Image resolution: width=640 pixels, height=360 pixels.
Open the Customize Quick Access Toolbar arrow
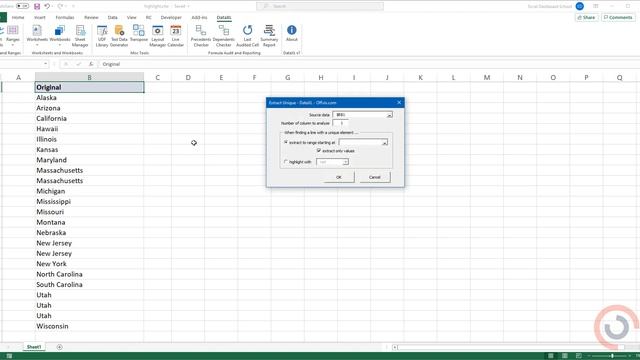[x=73, y=6]
